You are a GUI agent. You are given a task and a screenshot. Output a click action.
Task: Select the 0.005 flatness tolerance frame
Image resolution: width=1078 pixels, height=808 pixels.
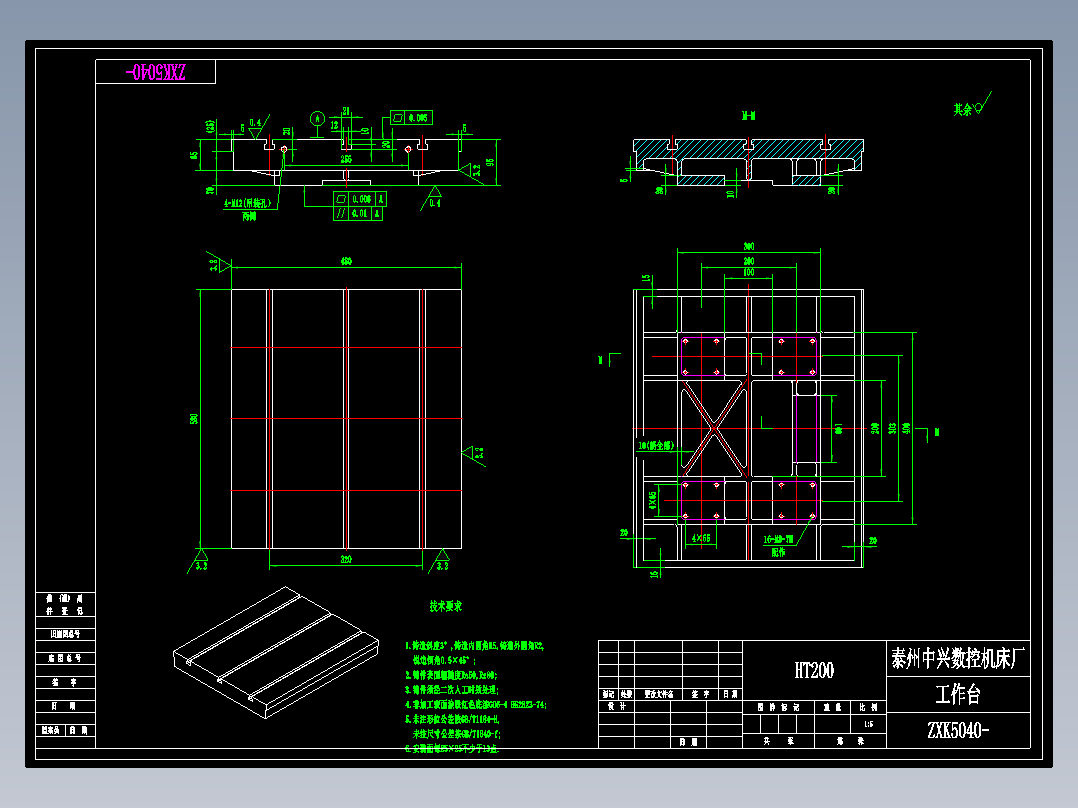411,118
